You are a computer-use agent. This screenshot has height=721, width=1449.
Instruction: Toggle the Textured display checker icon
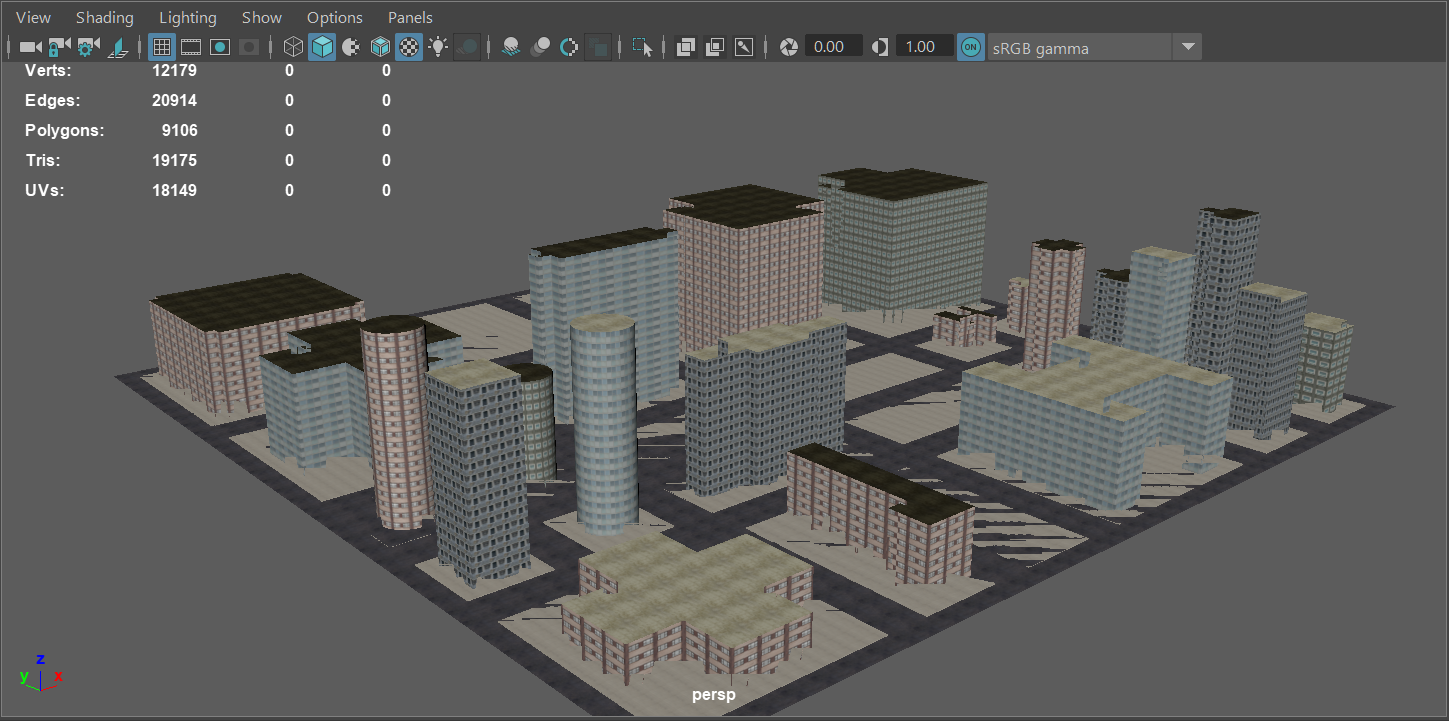click(x=409, y=47)
